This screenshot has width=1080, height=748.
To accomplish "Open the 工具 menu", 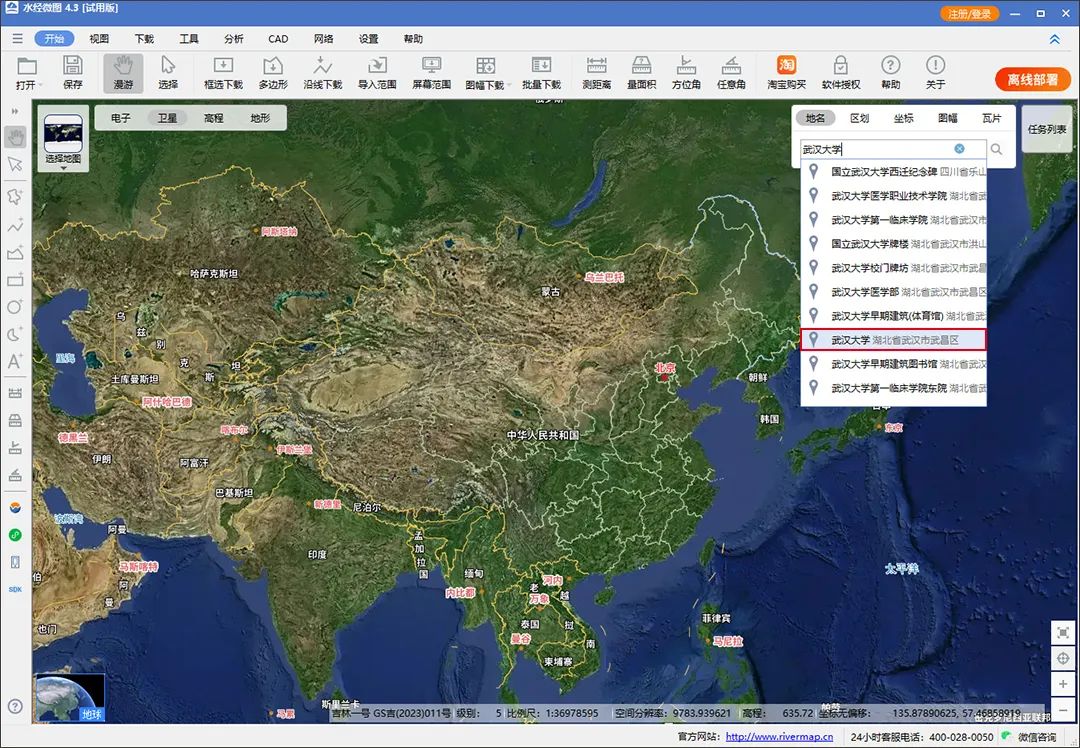I will pyautogui.click(x=189, y=39).
